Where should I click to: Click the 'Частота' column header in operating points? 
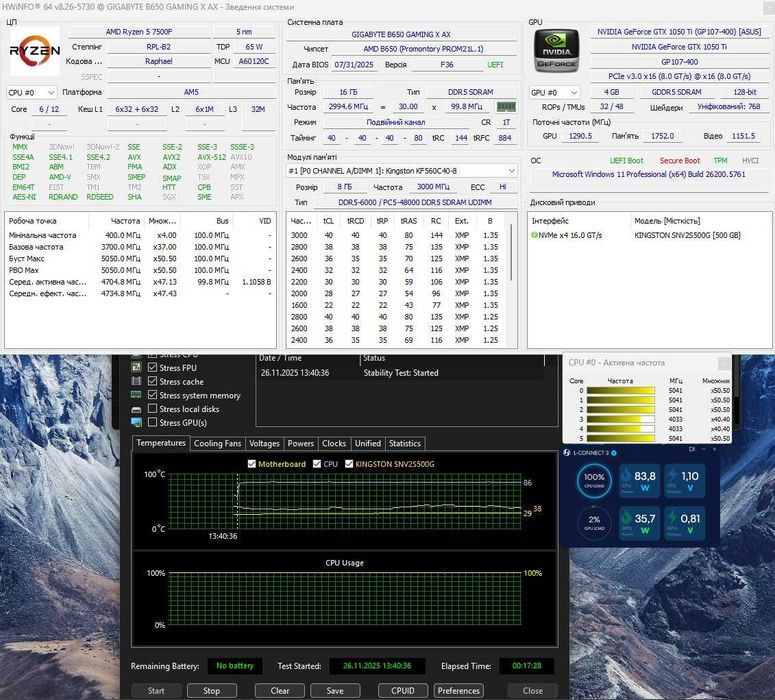tap(125, 221)
